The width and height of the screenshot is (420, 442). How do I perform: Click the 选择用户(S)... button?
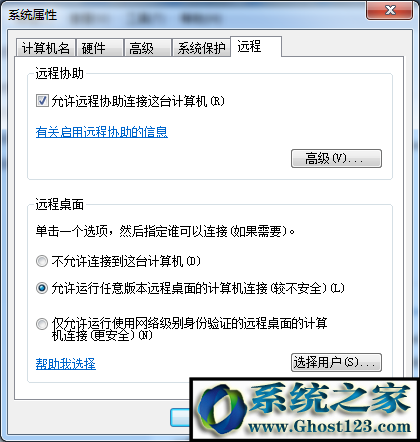pos(336,362)
